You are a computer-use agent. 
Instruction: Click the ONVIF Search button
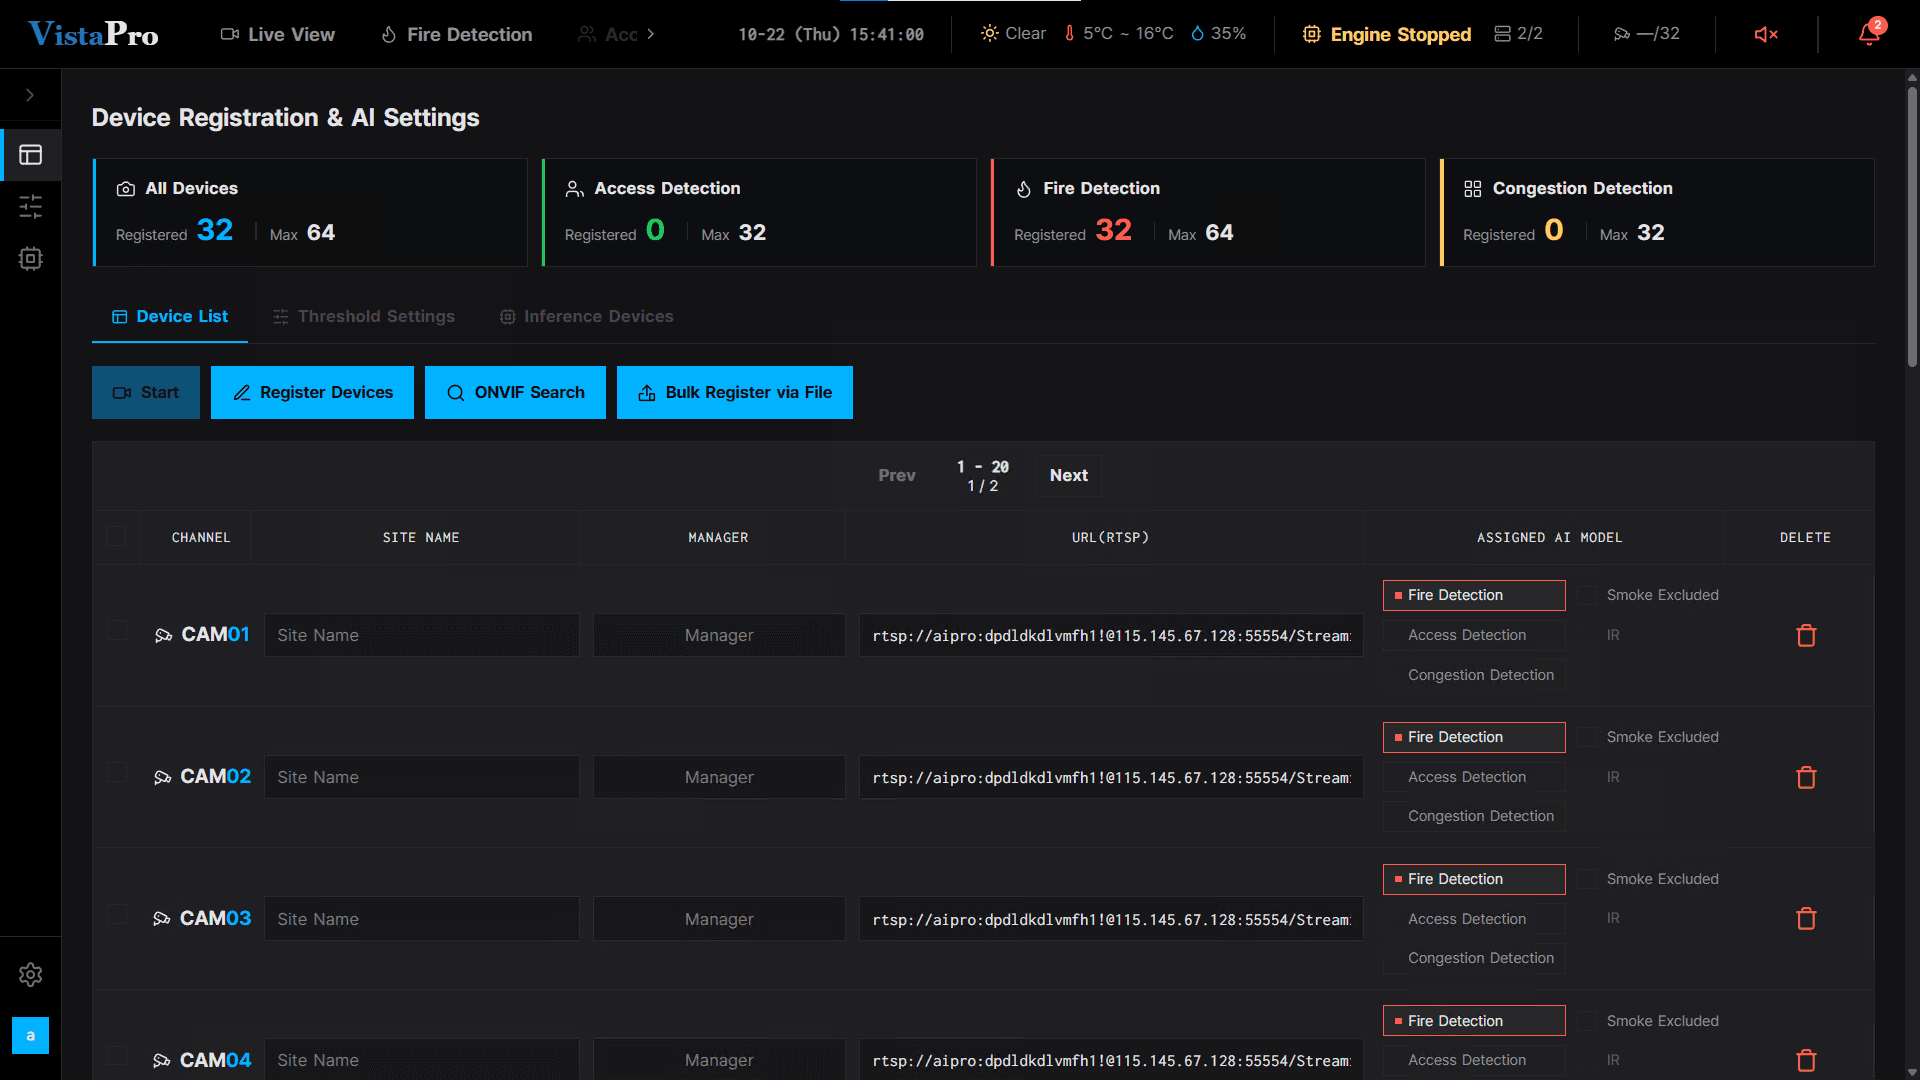coord(515,392)
